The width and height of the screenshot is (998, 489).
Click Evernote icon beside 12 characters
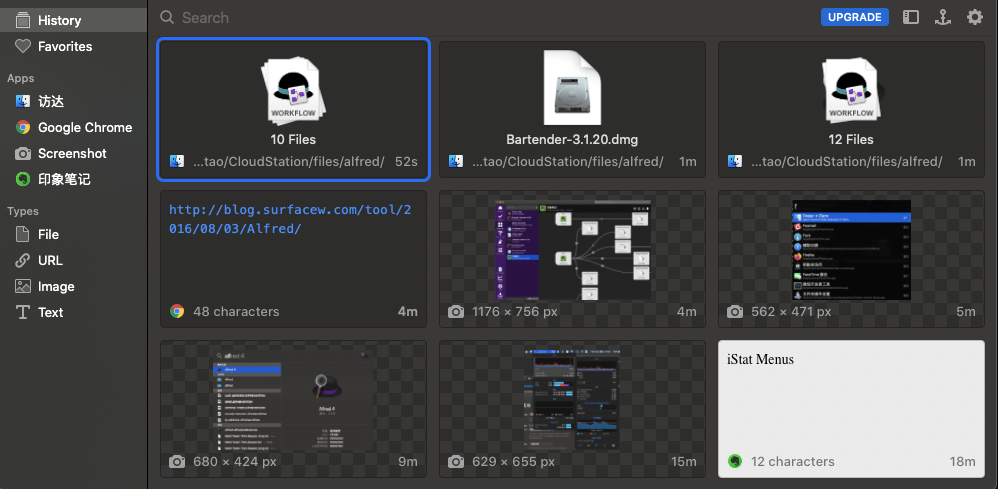[x=735, y=461]
